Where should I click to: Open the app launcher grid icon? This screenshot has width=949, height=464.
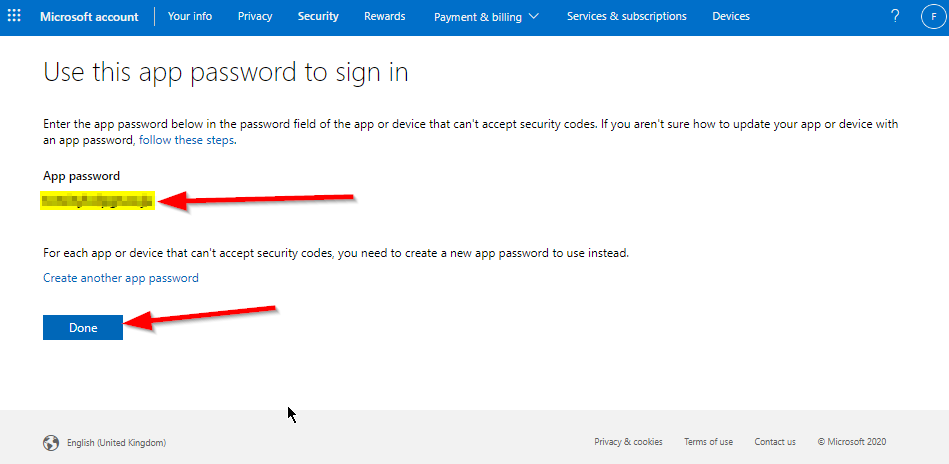14,16
